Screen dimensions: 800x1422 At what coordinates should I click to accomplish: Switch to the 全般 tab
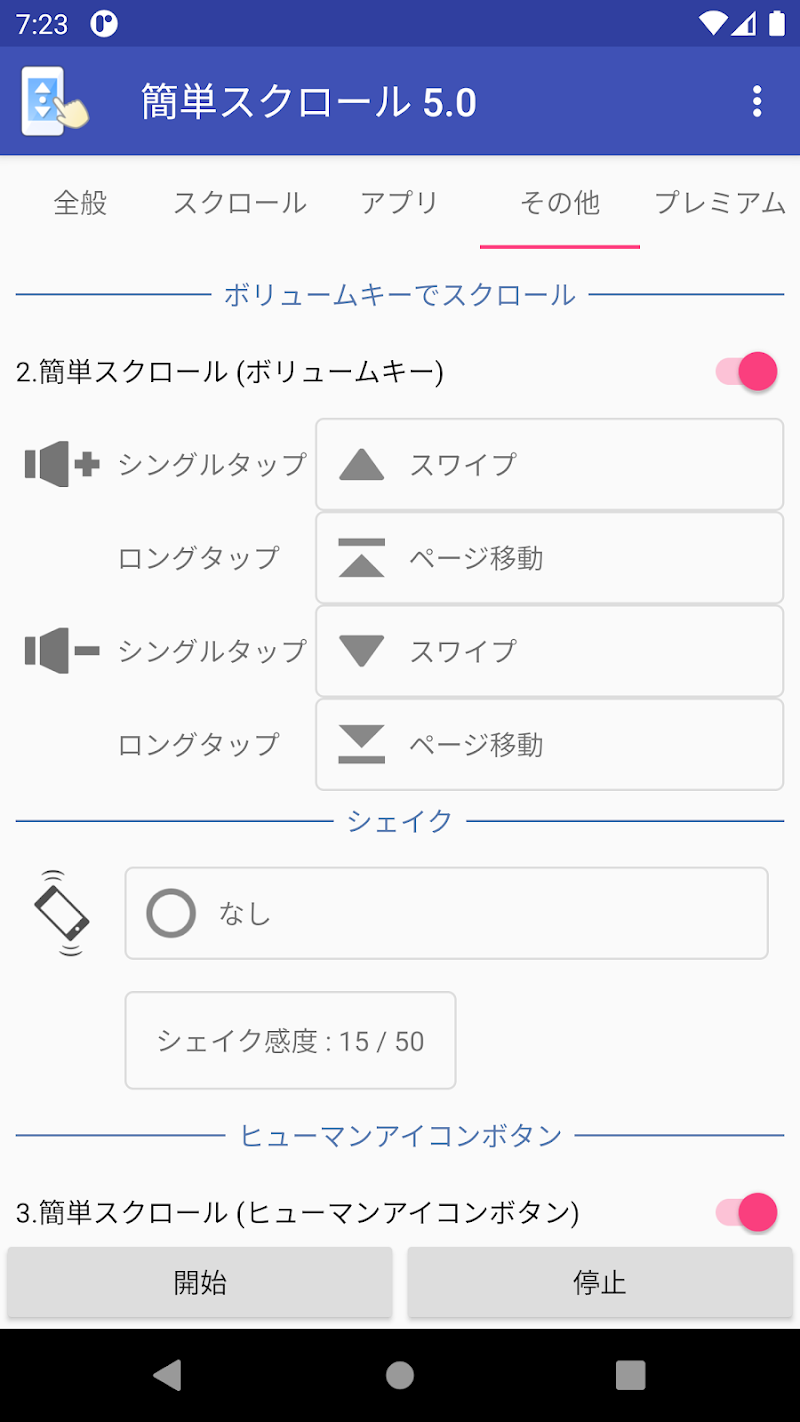tap(80, 203)
